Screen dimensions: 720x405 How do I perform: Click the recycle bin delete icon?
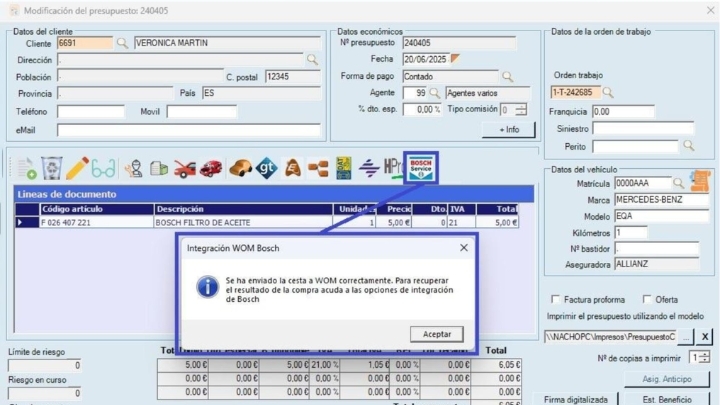coord(52,168)
